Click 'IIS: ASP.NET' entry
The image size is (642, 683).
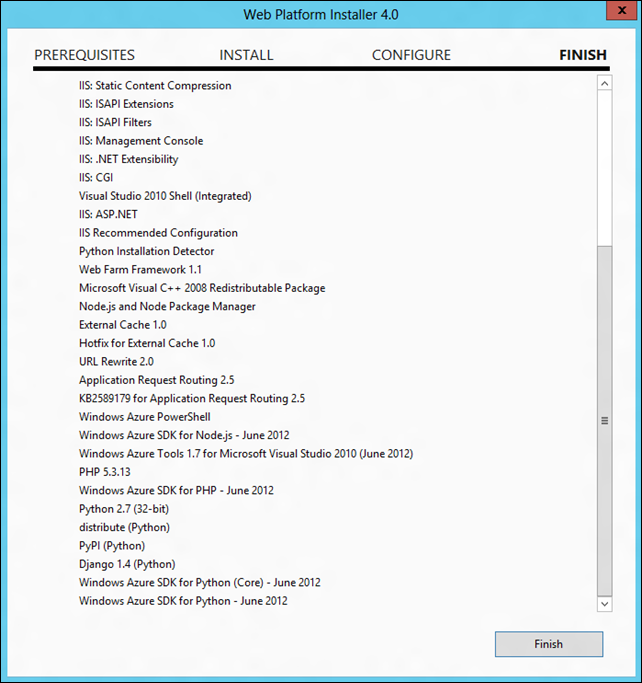pos(108,214)
